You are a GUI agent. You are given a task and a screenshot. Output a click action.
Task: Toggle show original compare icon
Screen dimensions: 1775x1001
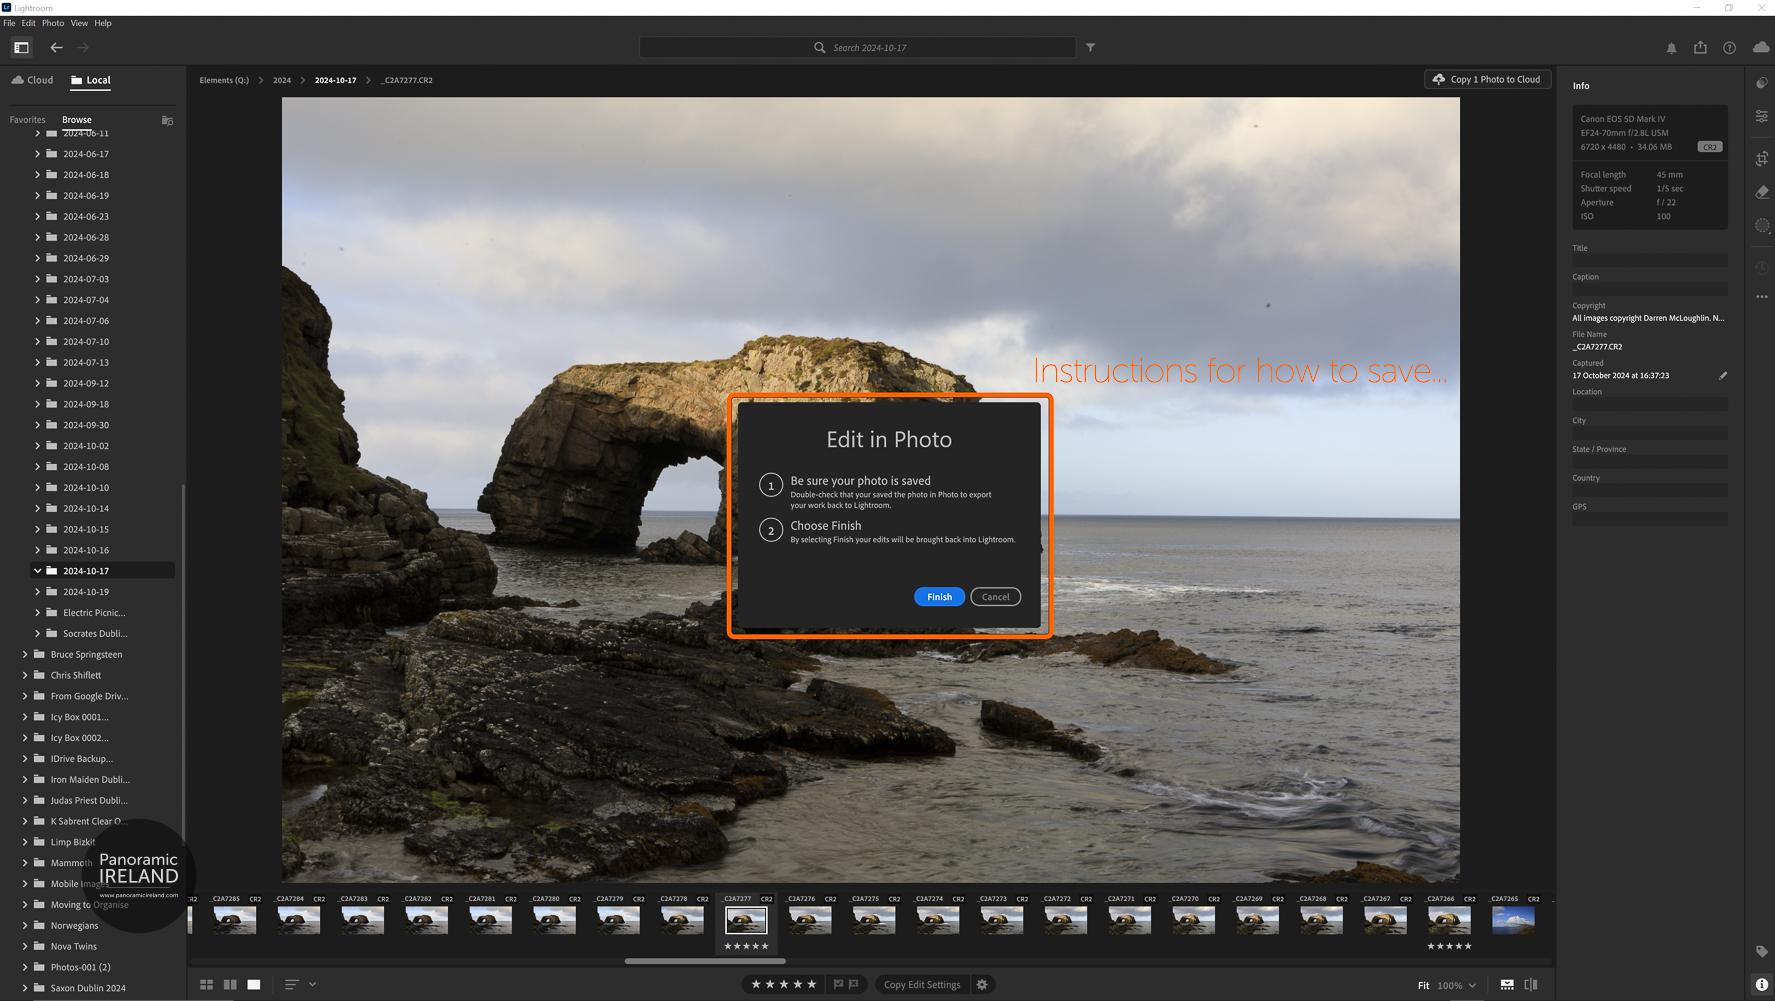tap(1531, 985)
